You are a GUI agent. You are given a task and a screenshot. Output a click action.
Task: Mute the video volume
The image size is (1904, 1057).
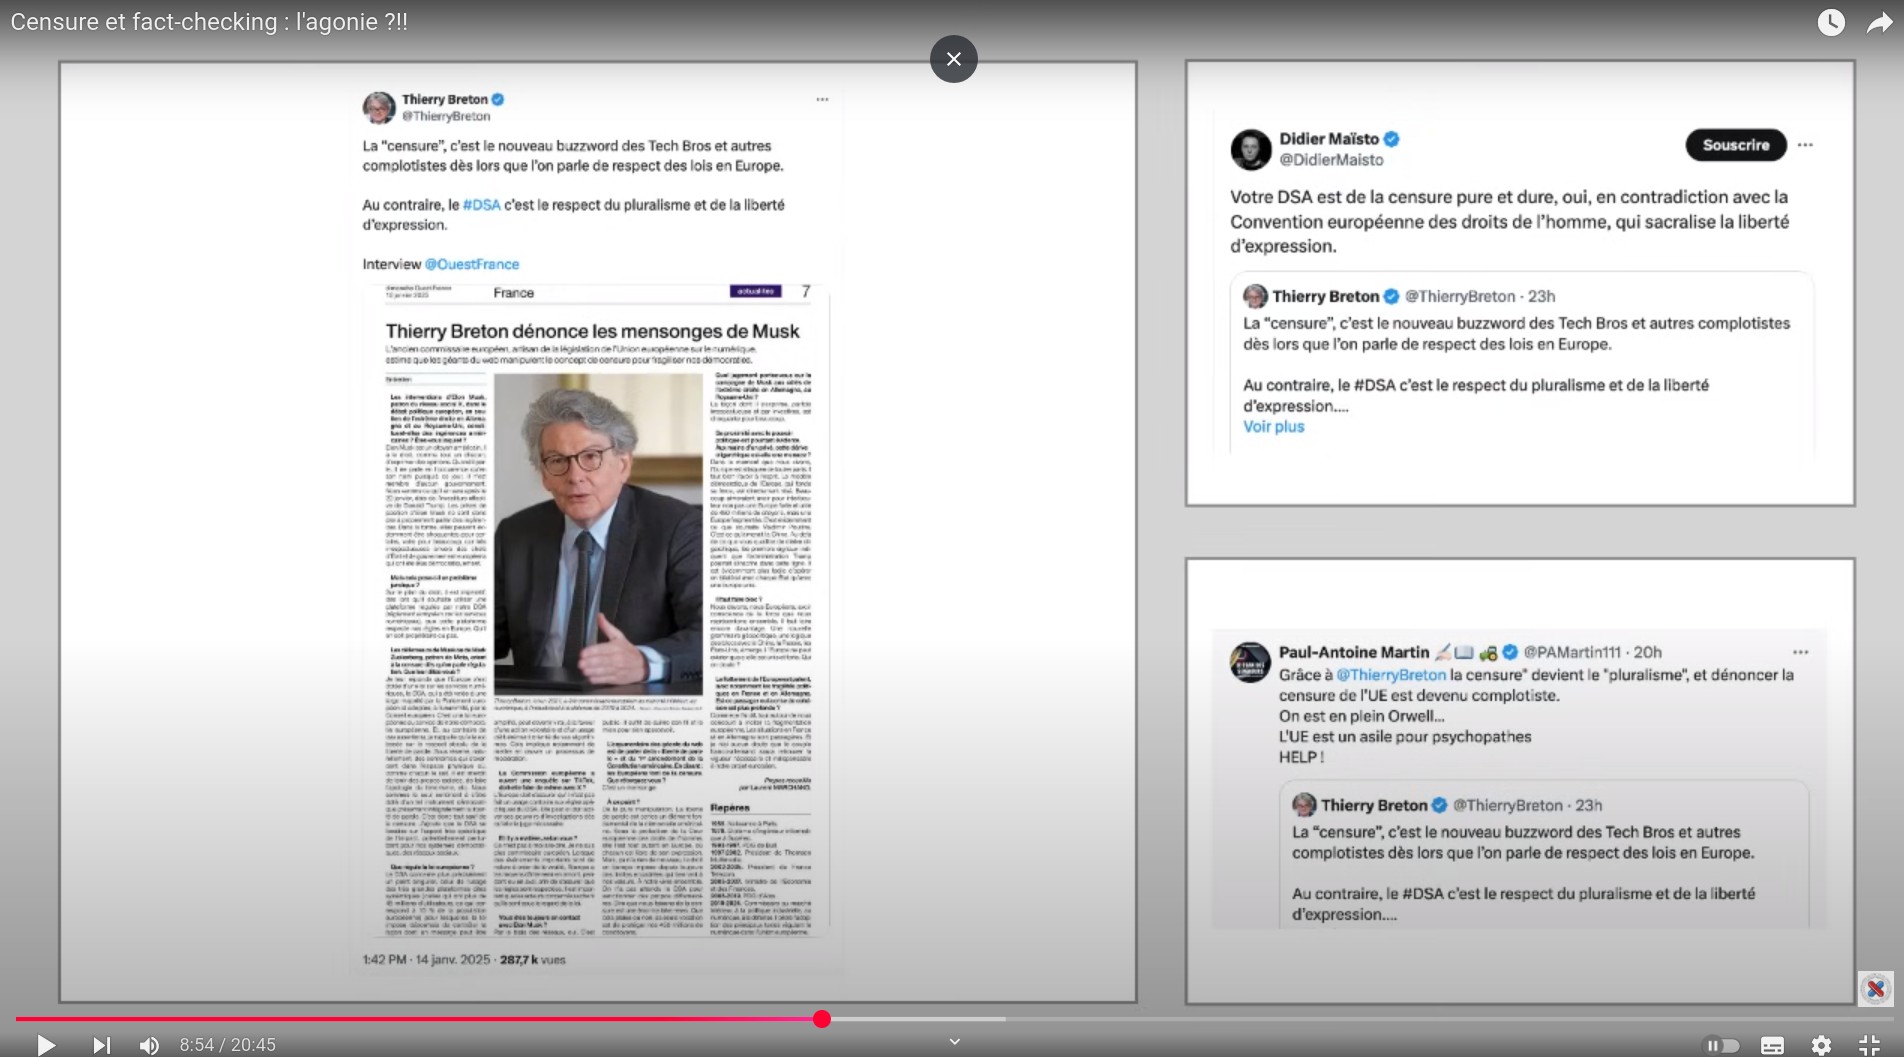click(x=149, y=1046)
